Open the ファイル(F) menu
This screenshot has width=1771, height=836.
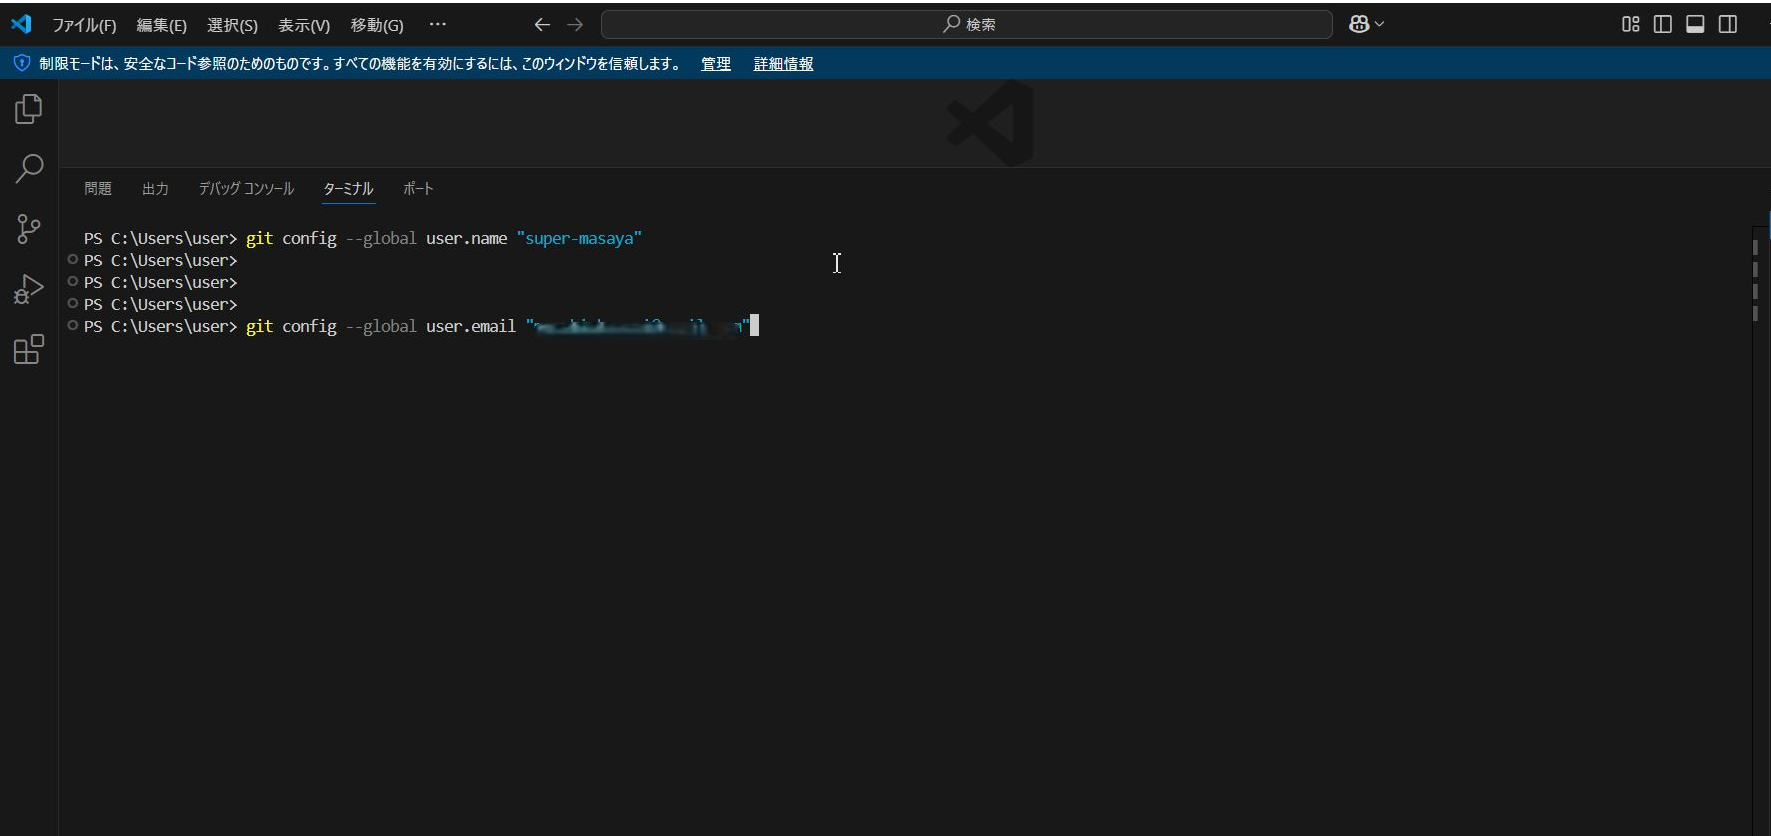click(84, 25)
